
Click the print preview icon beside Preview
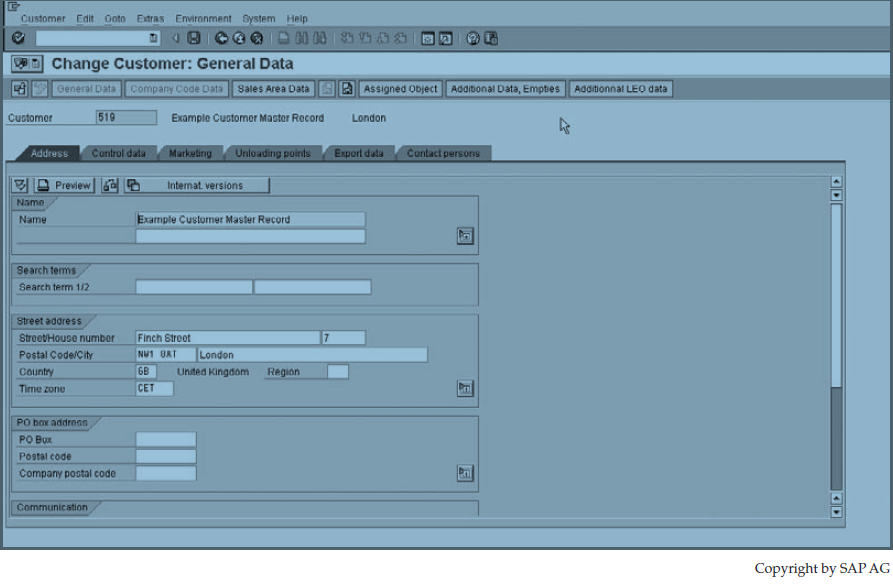pos(108,184)
